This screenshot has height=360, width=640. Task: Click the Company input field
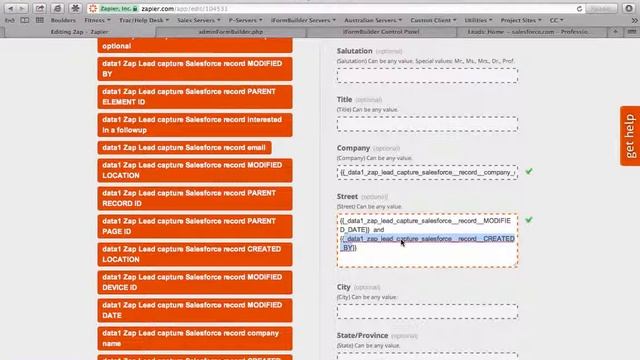pyautogui.click(x=427, y=172)
